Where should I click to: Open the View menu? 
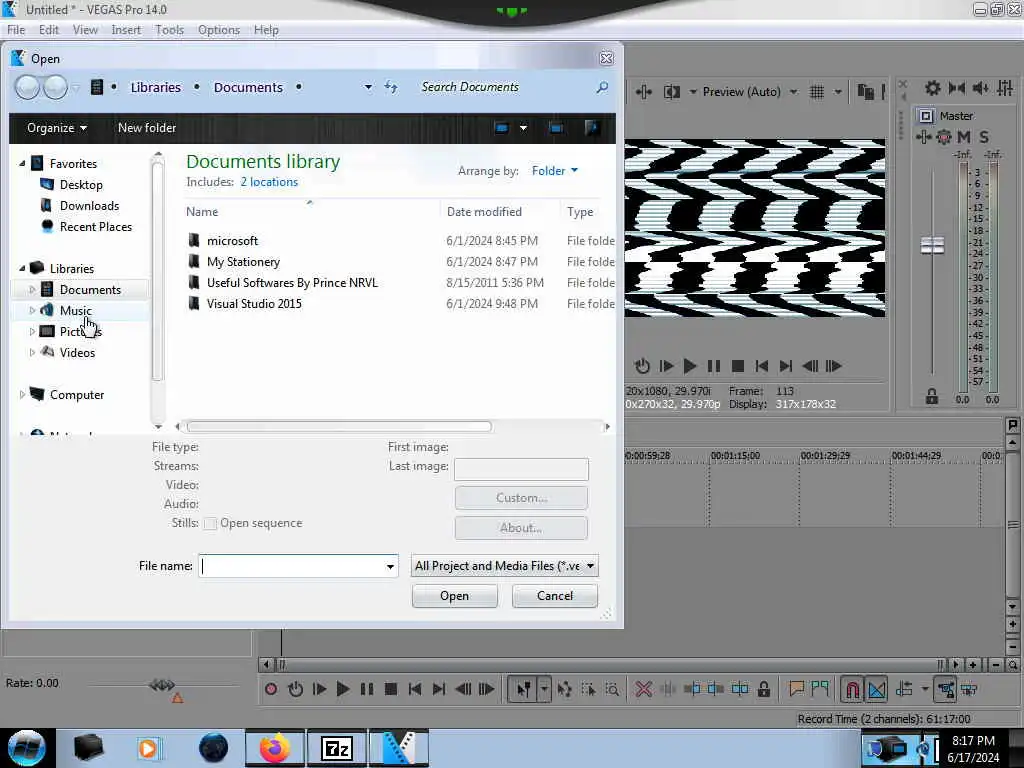85,30
